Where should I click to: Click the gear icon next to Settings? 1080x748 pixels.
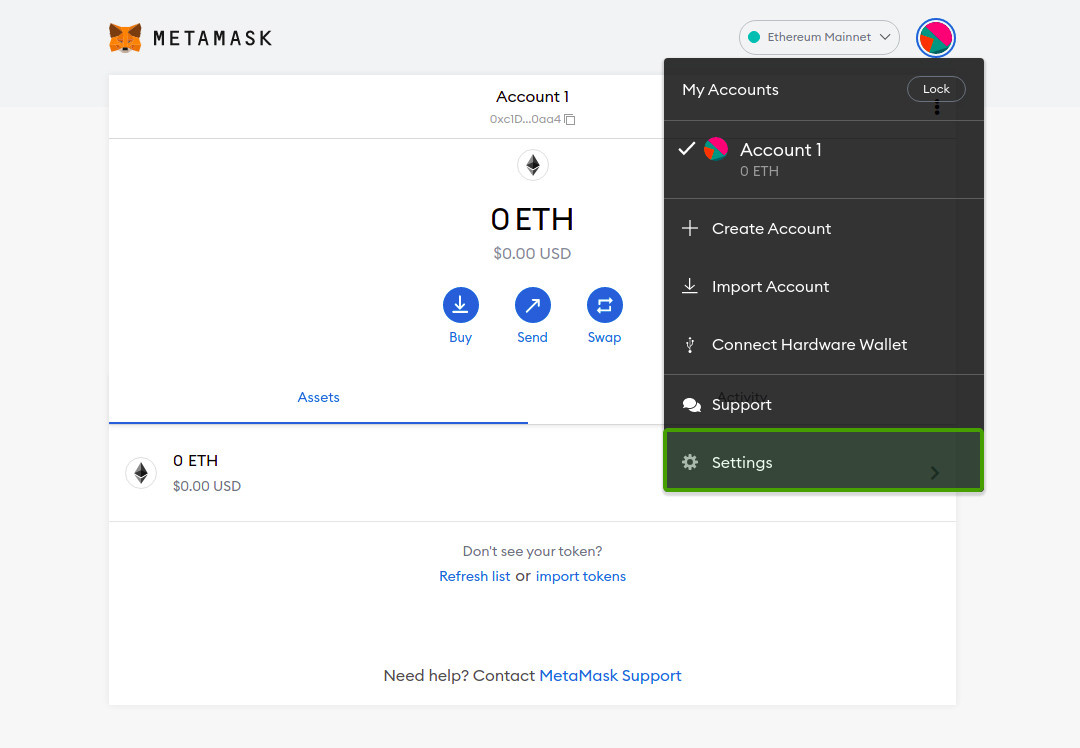689,462
